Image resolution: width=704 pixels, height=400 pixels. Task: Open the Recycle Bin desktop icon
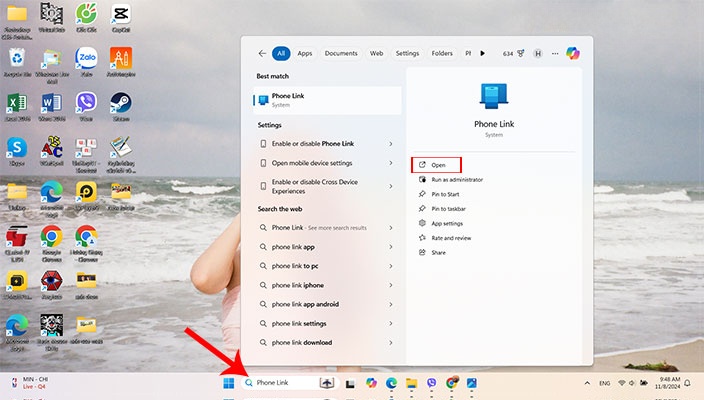point(17,63)
